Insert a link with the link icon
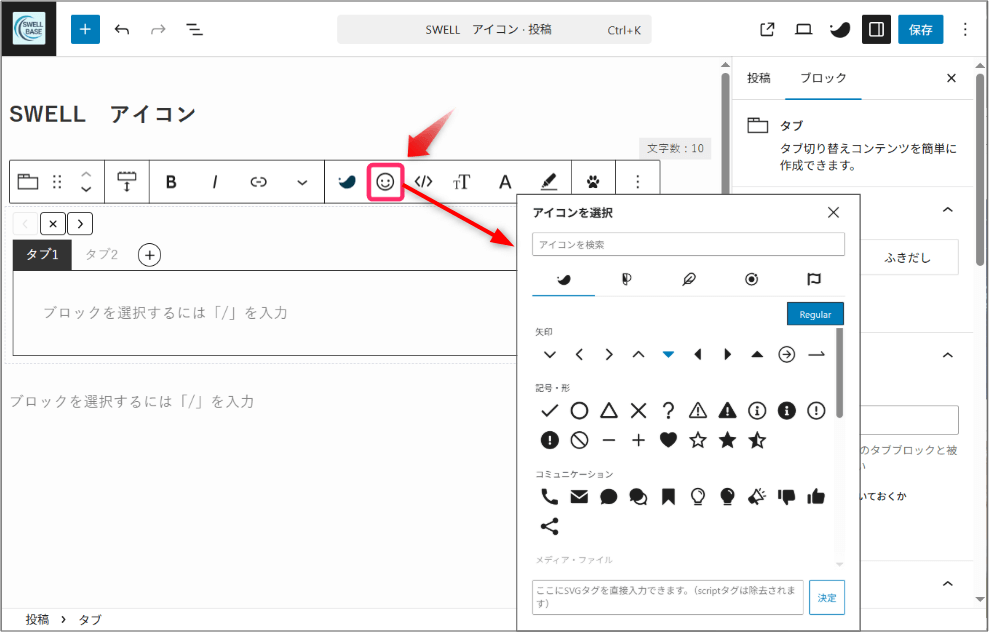This screenshot has width=989, height=632. 259,182
